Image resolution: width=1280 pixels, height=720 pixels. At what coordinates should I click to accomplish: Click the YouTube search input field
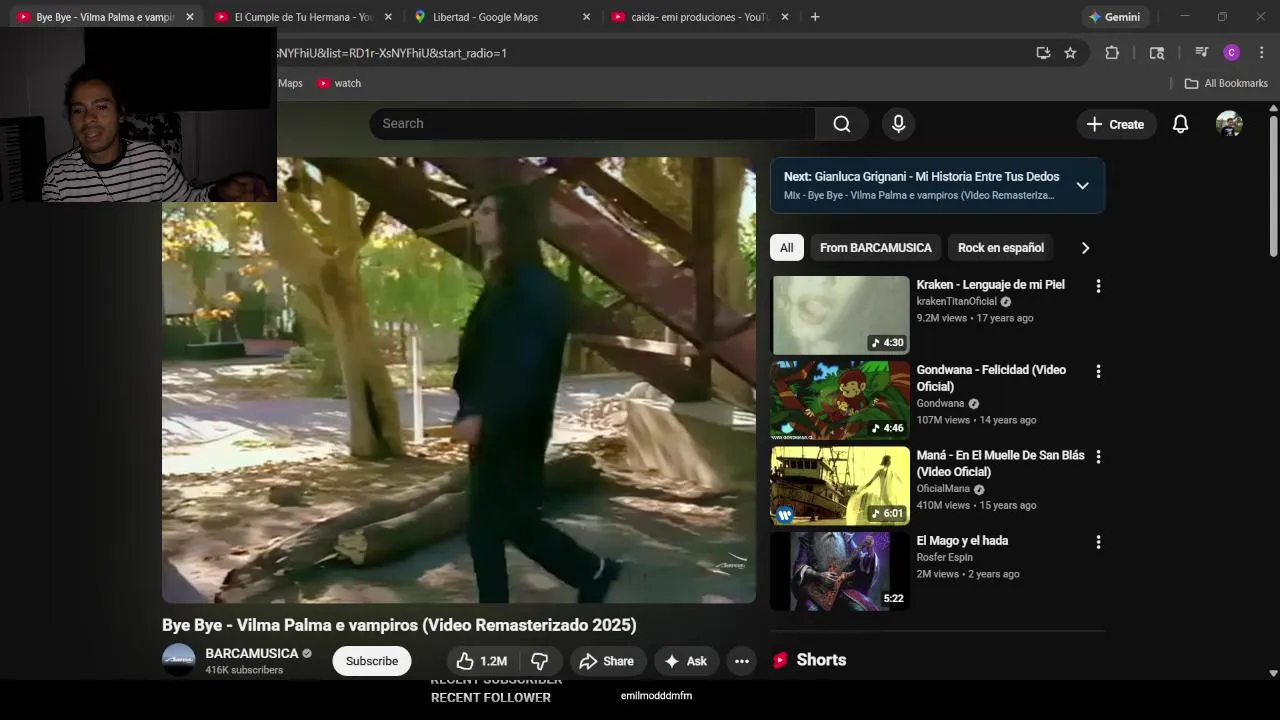pyautogui.click(x=592, y=124)
